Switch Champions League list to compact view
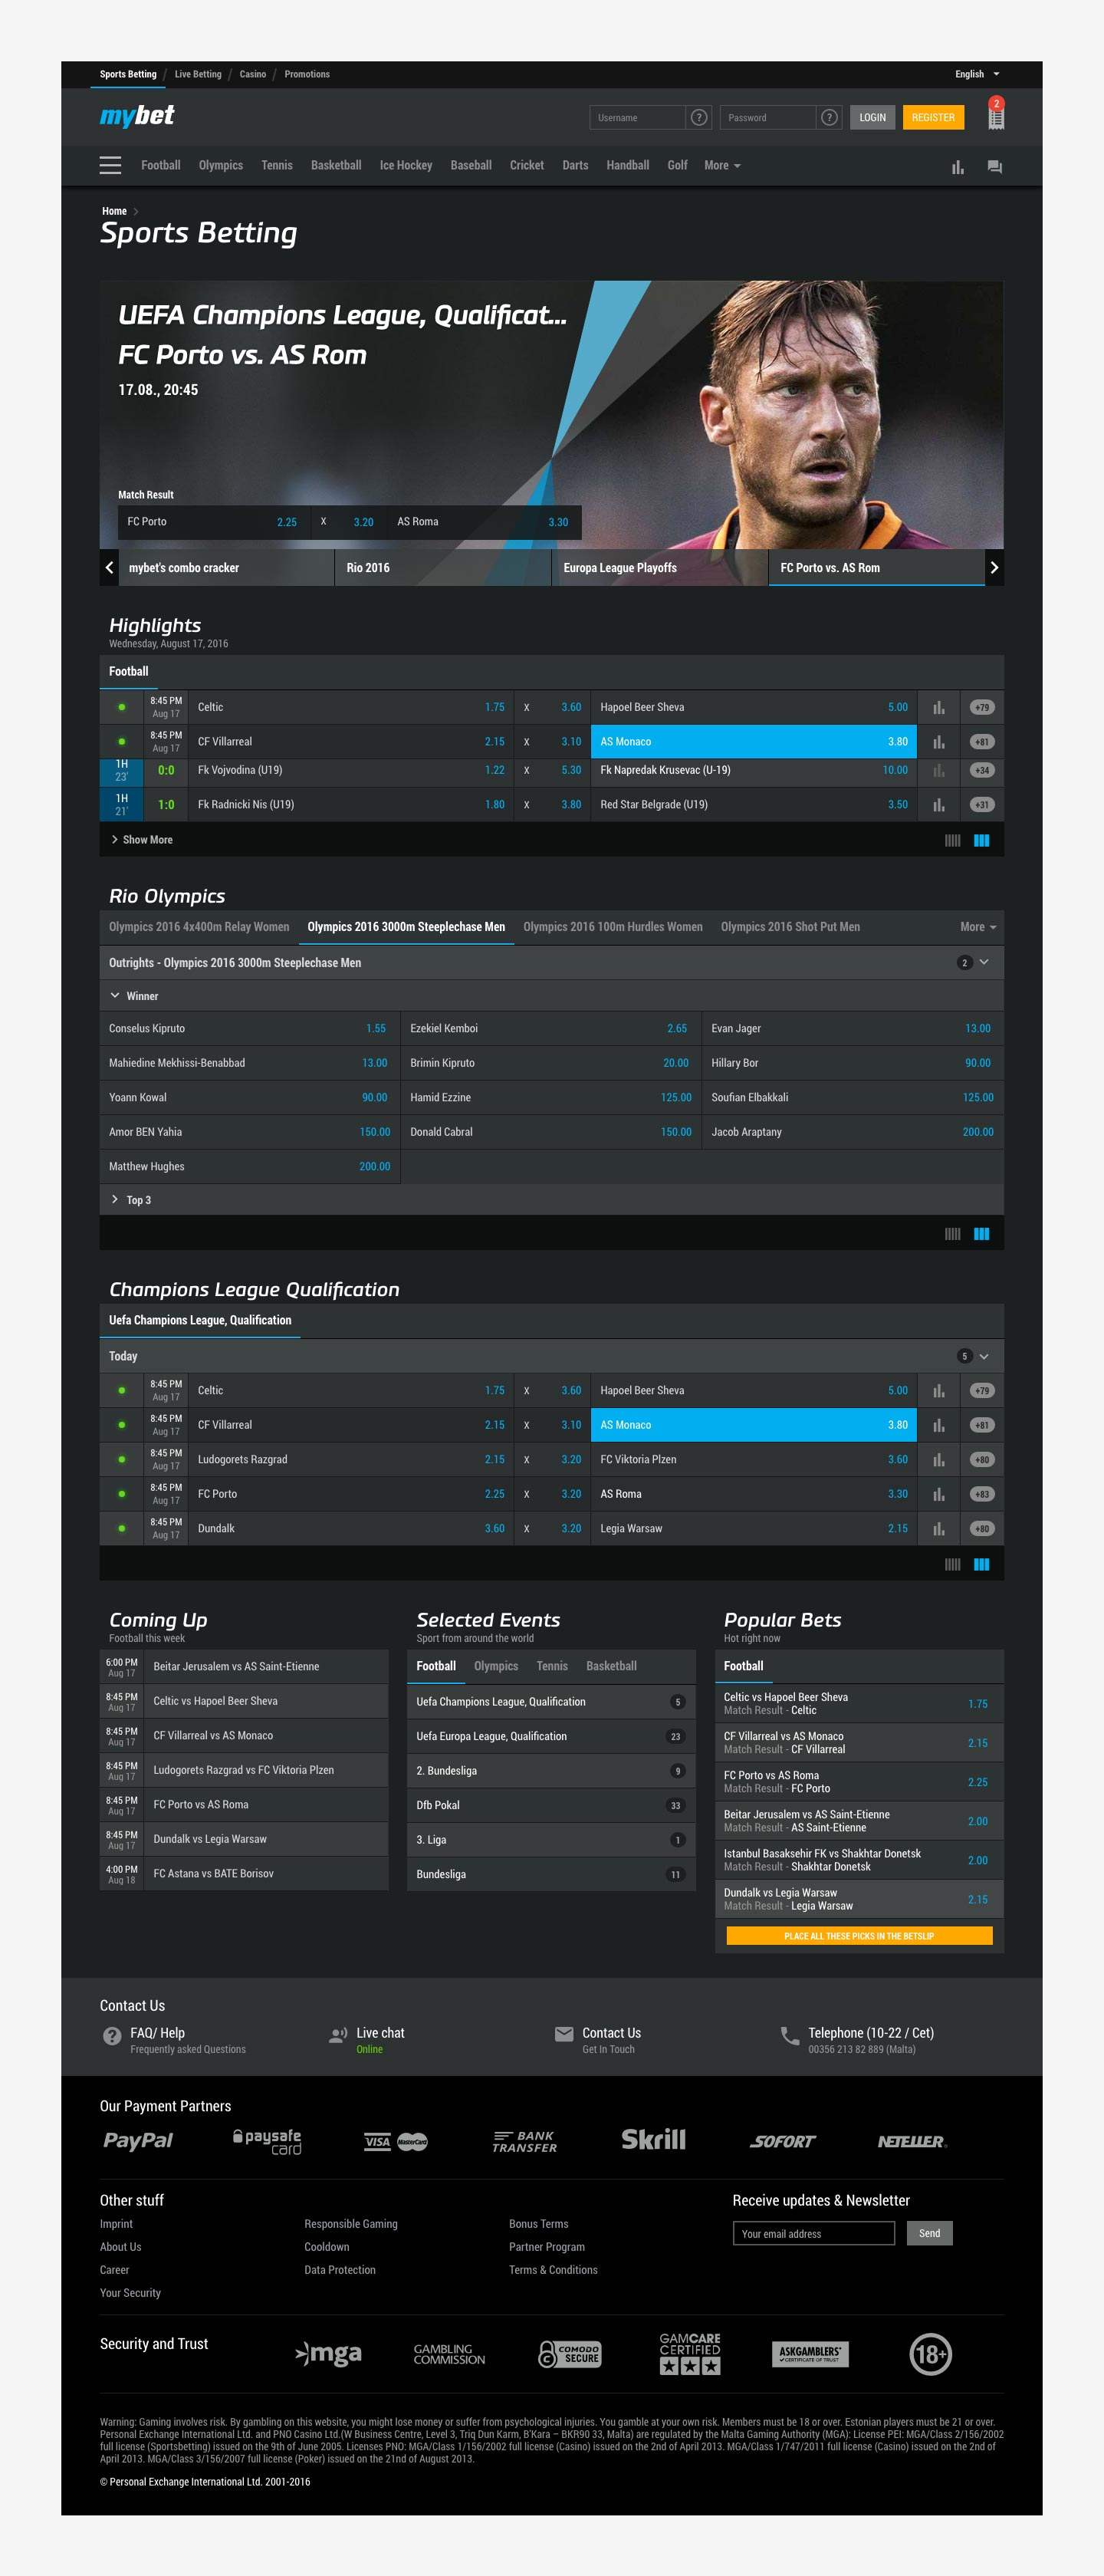This screenshot has height=2576, width=1104. [x=952, y=1564]
